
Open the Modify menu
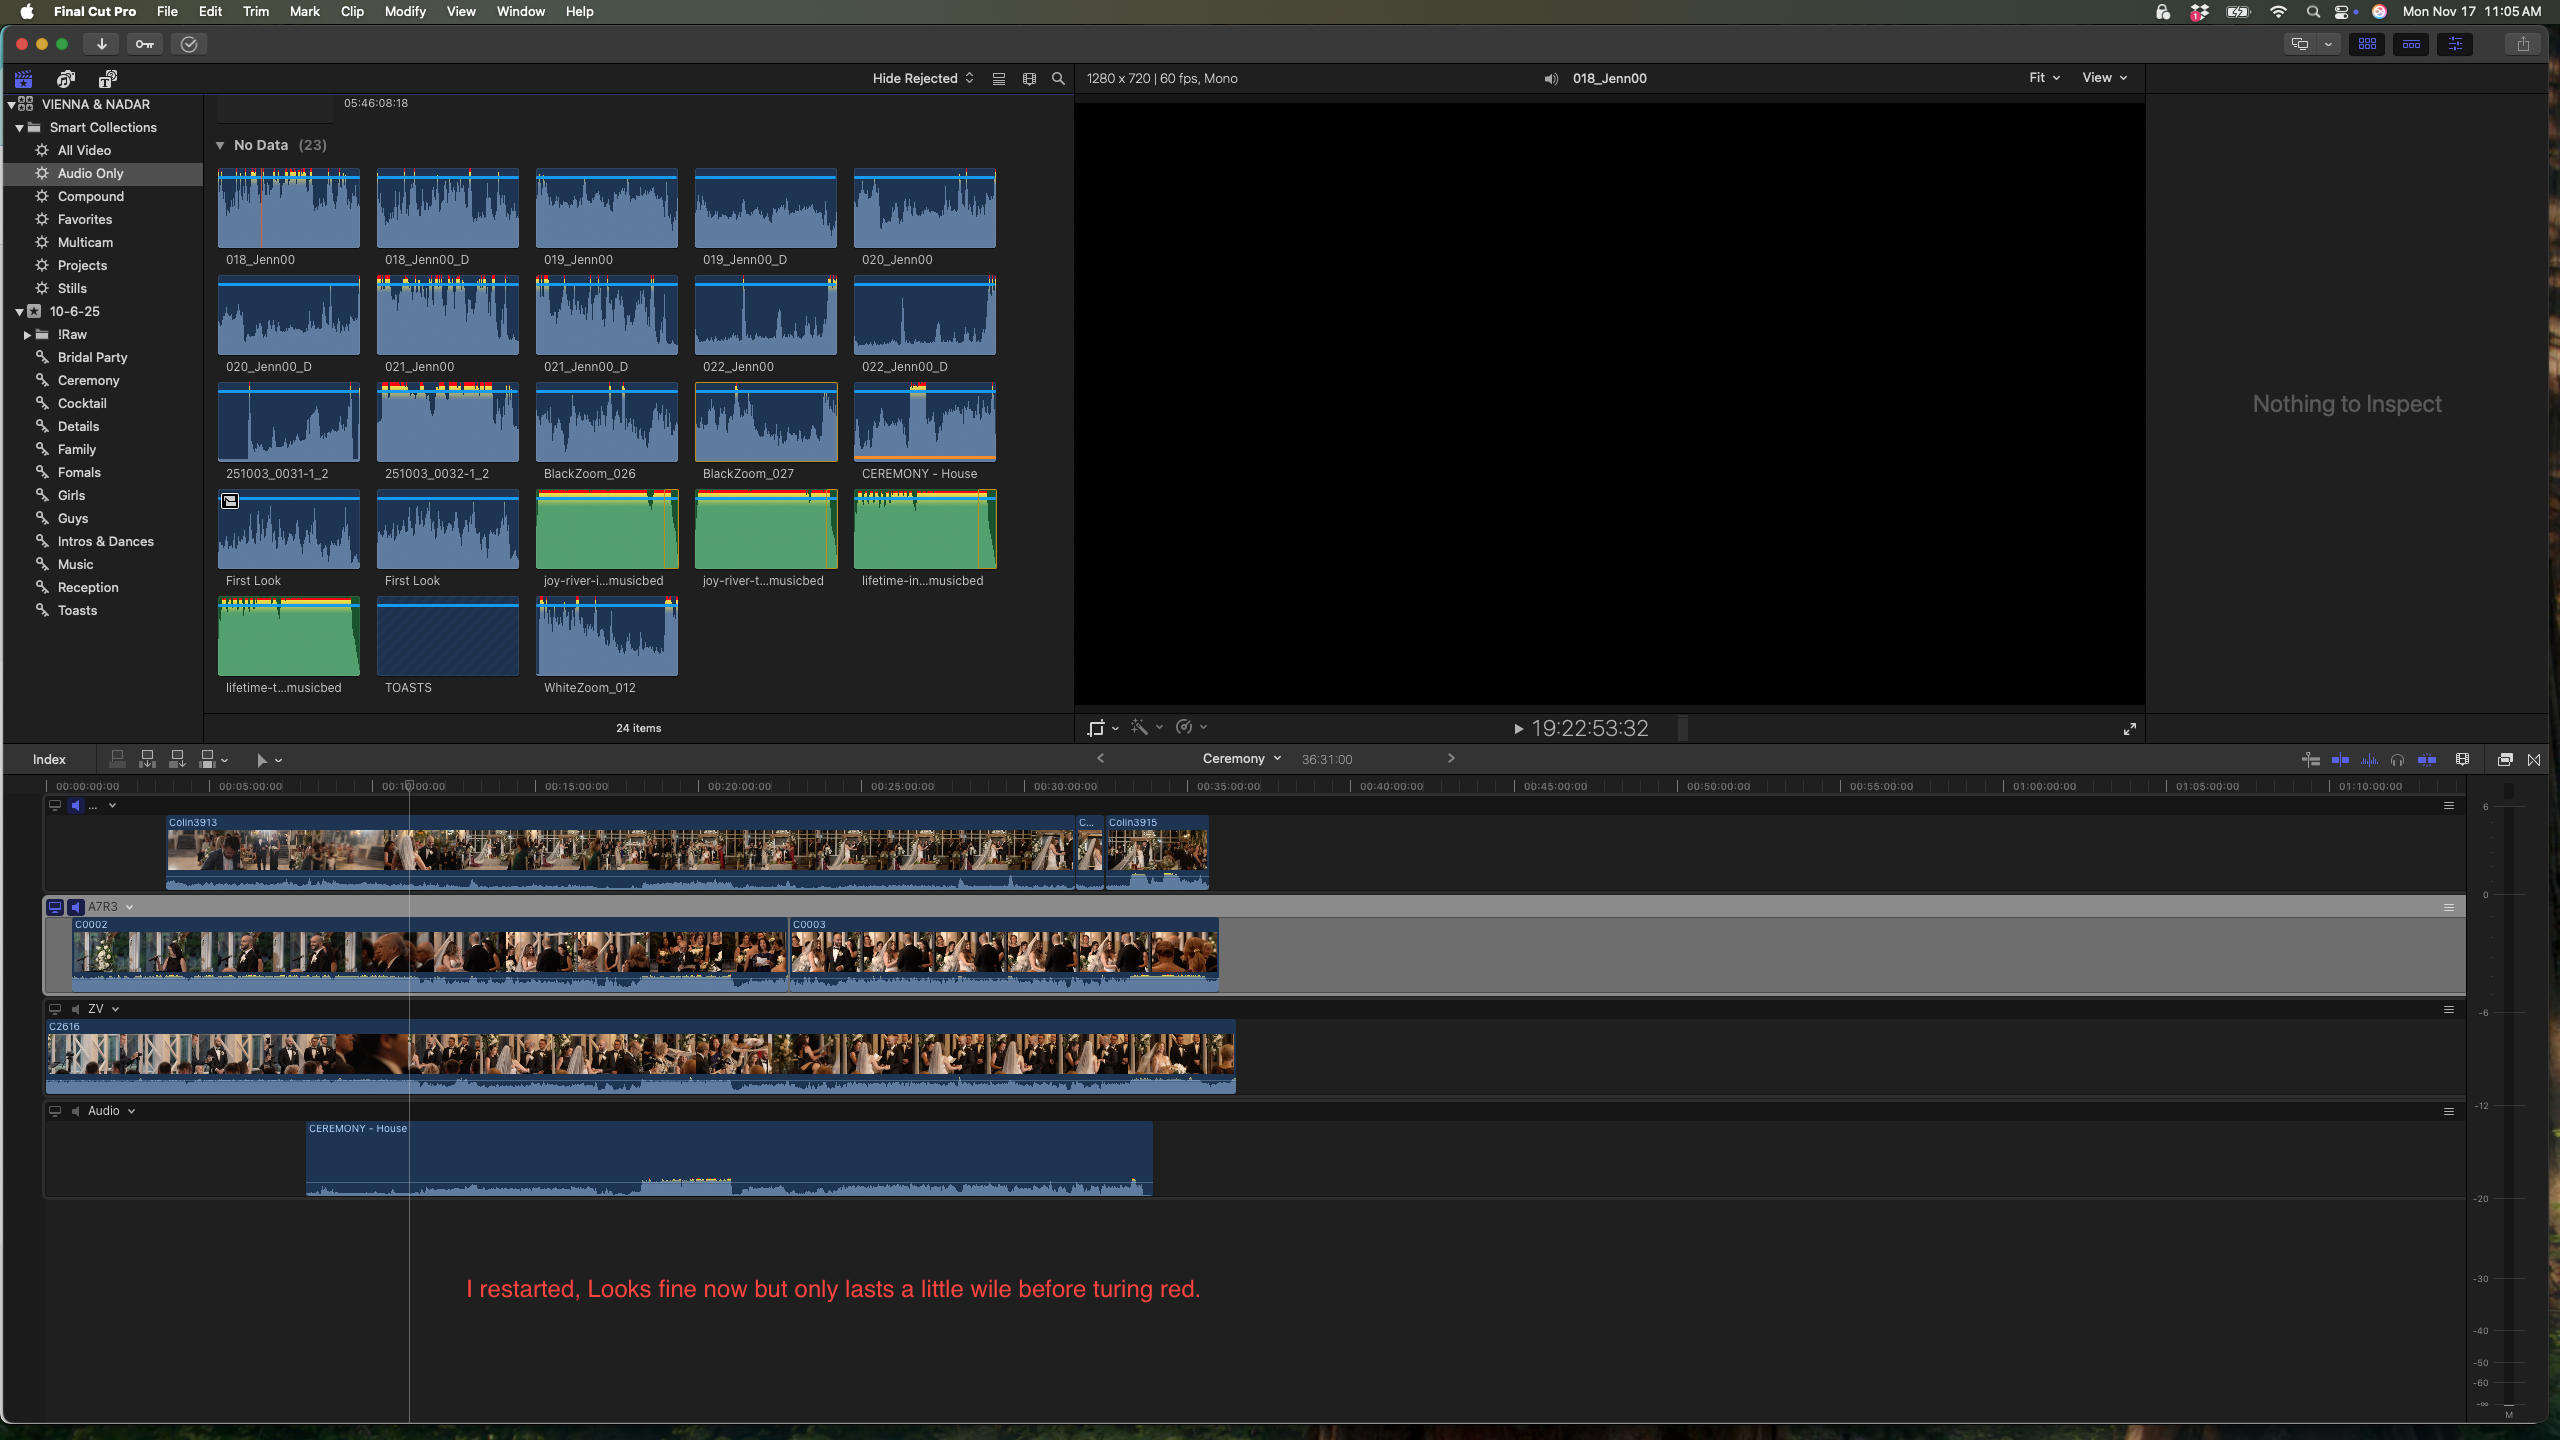405,12
